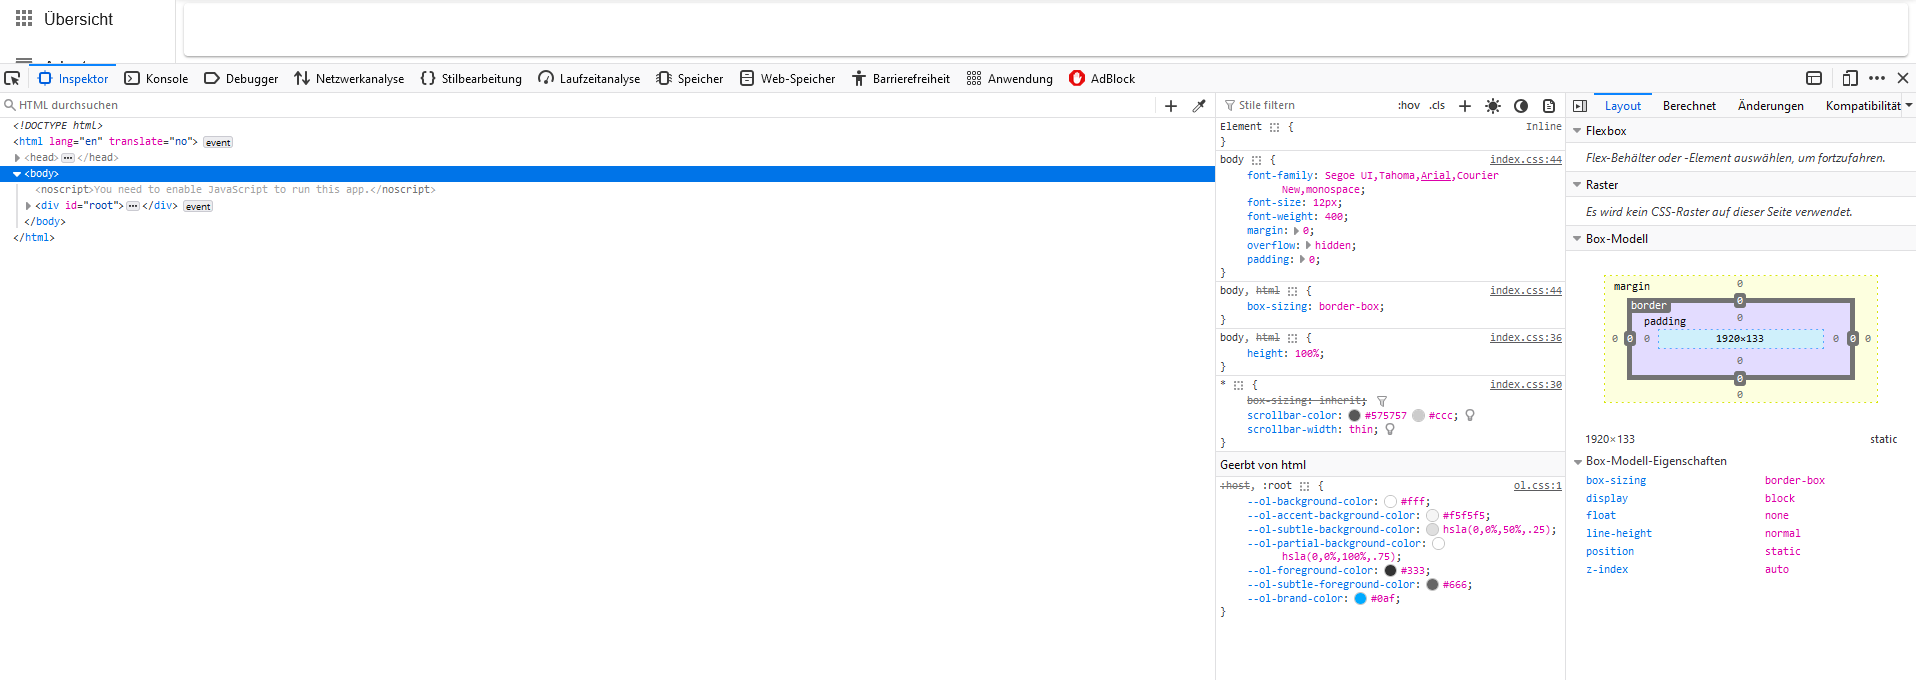Collapse the body node
1916x680 pixels.
pos(17,174)
